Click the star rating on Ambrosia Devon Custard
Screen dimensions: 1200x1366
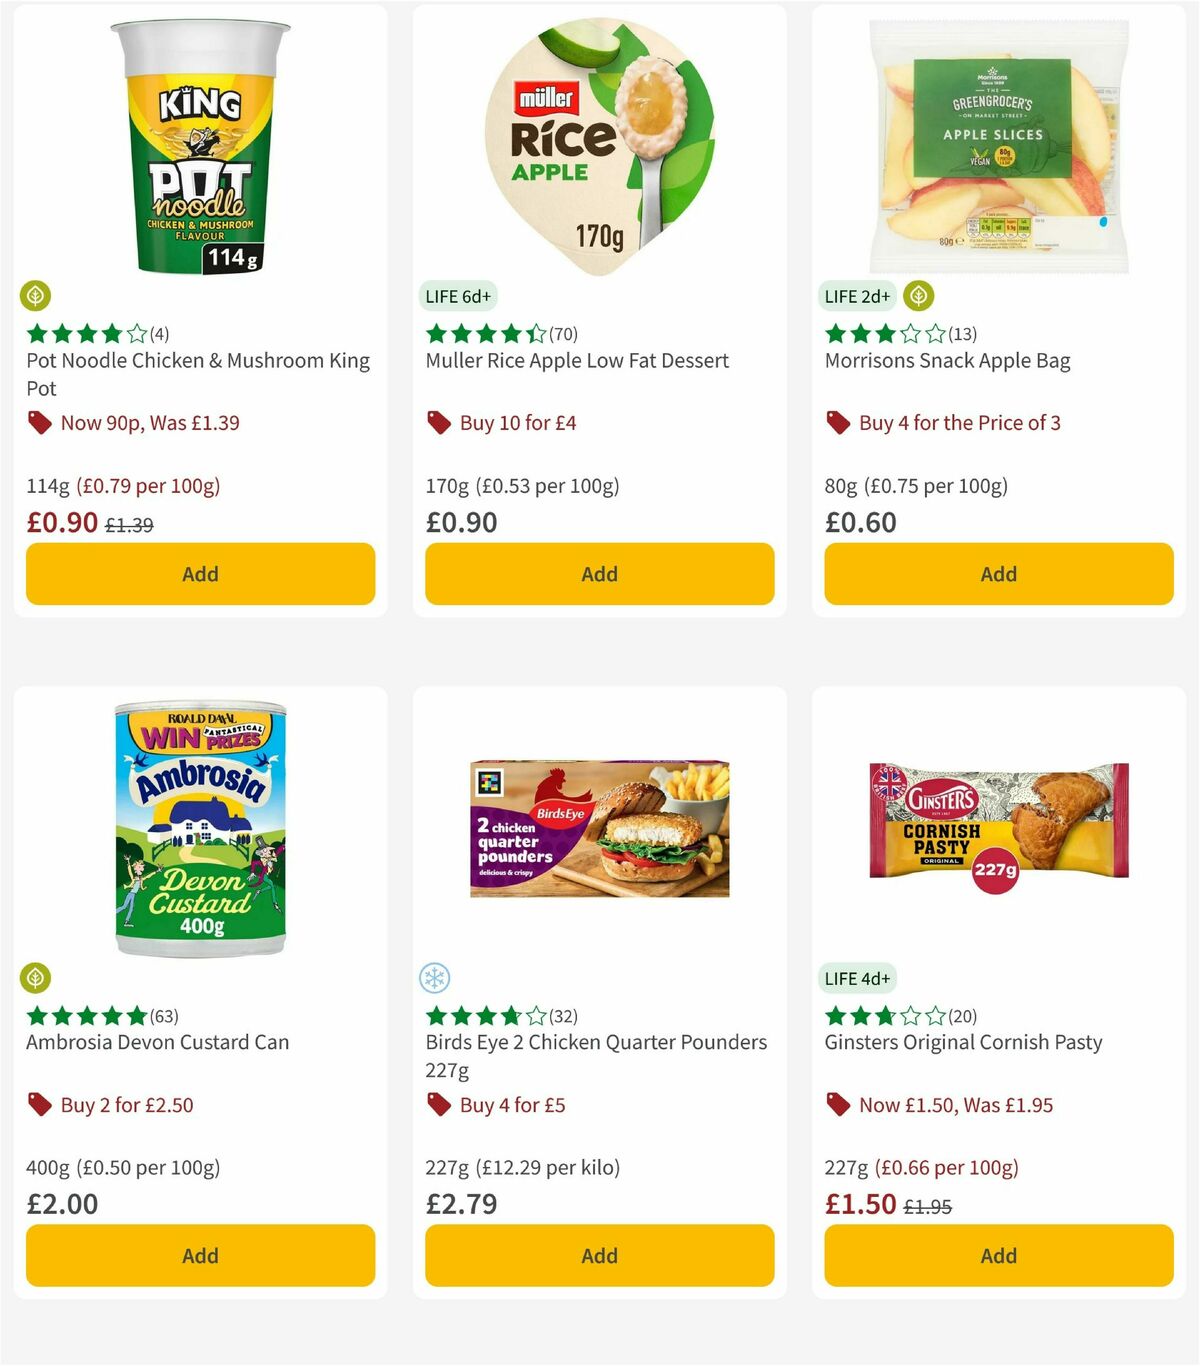point(85,1015)
